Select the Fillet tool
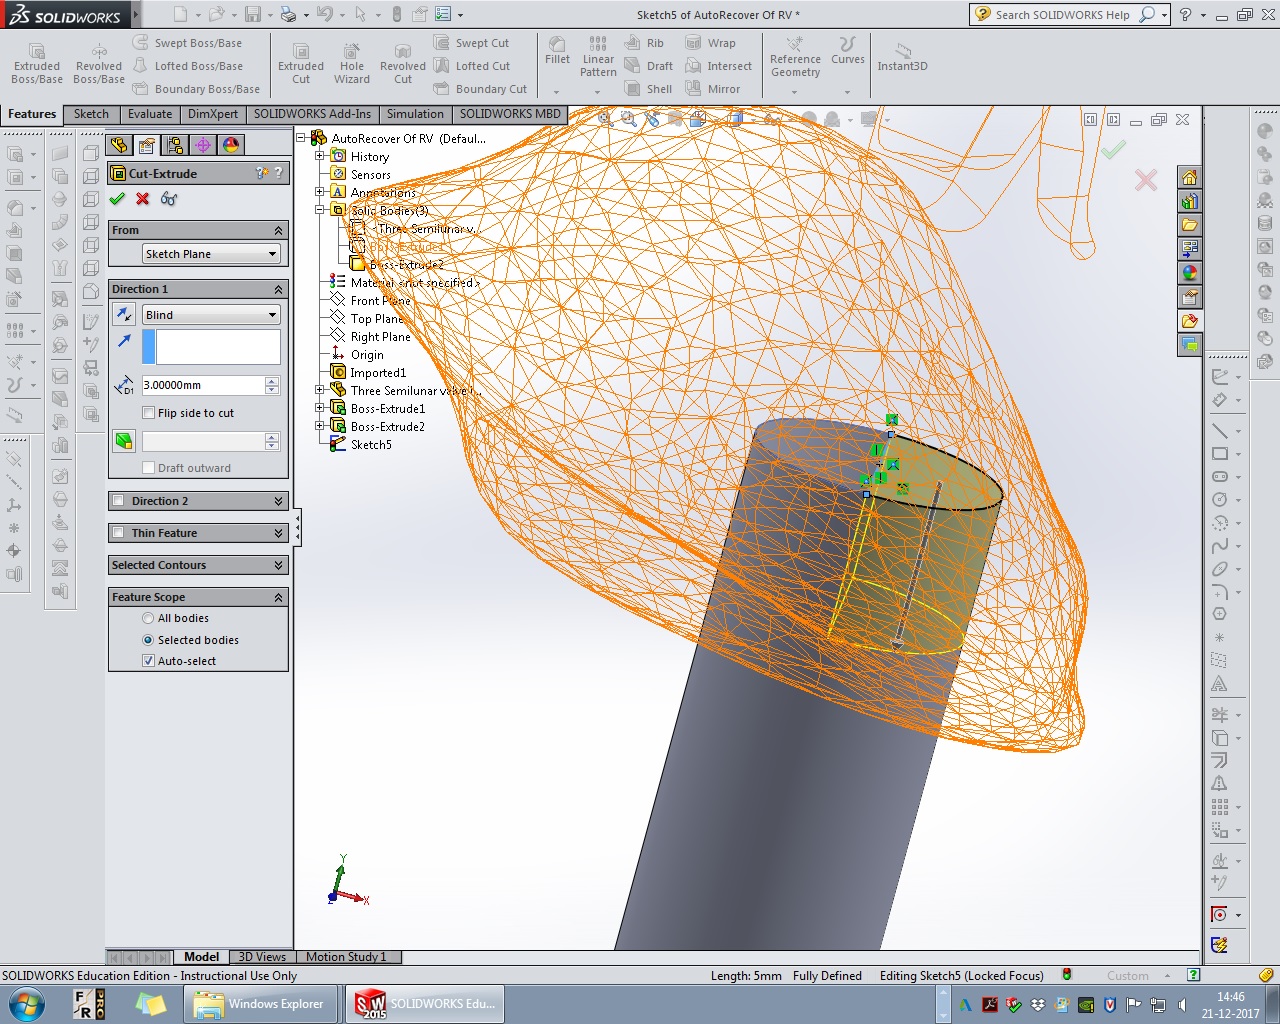The height and width of the screenshot is (1024, 1280). [557, 51]
